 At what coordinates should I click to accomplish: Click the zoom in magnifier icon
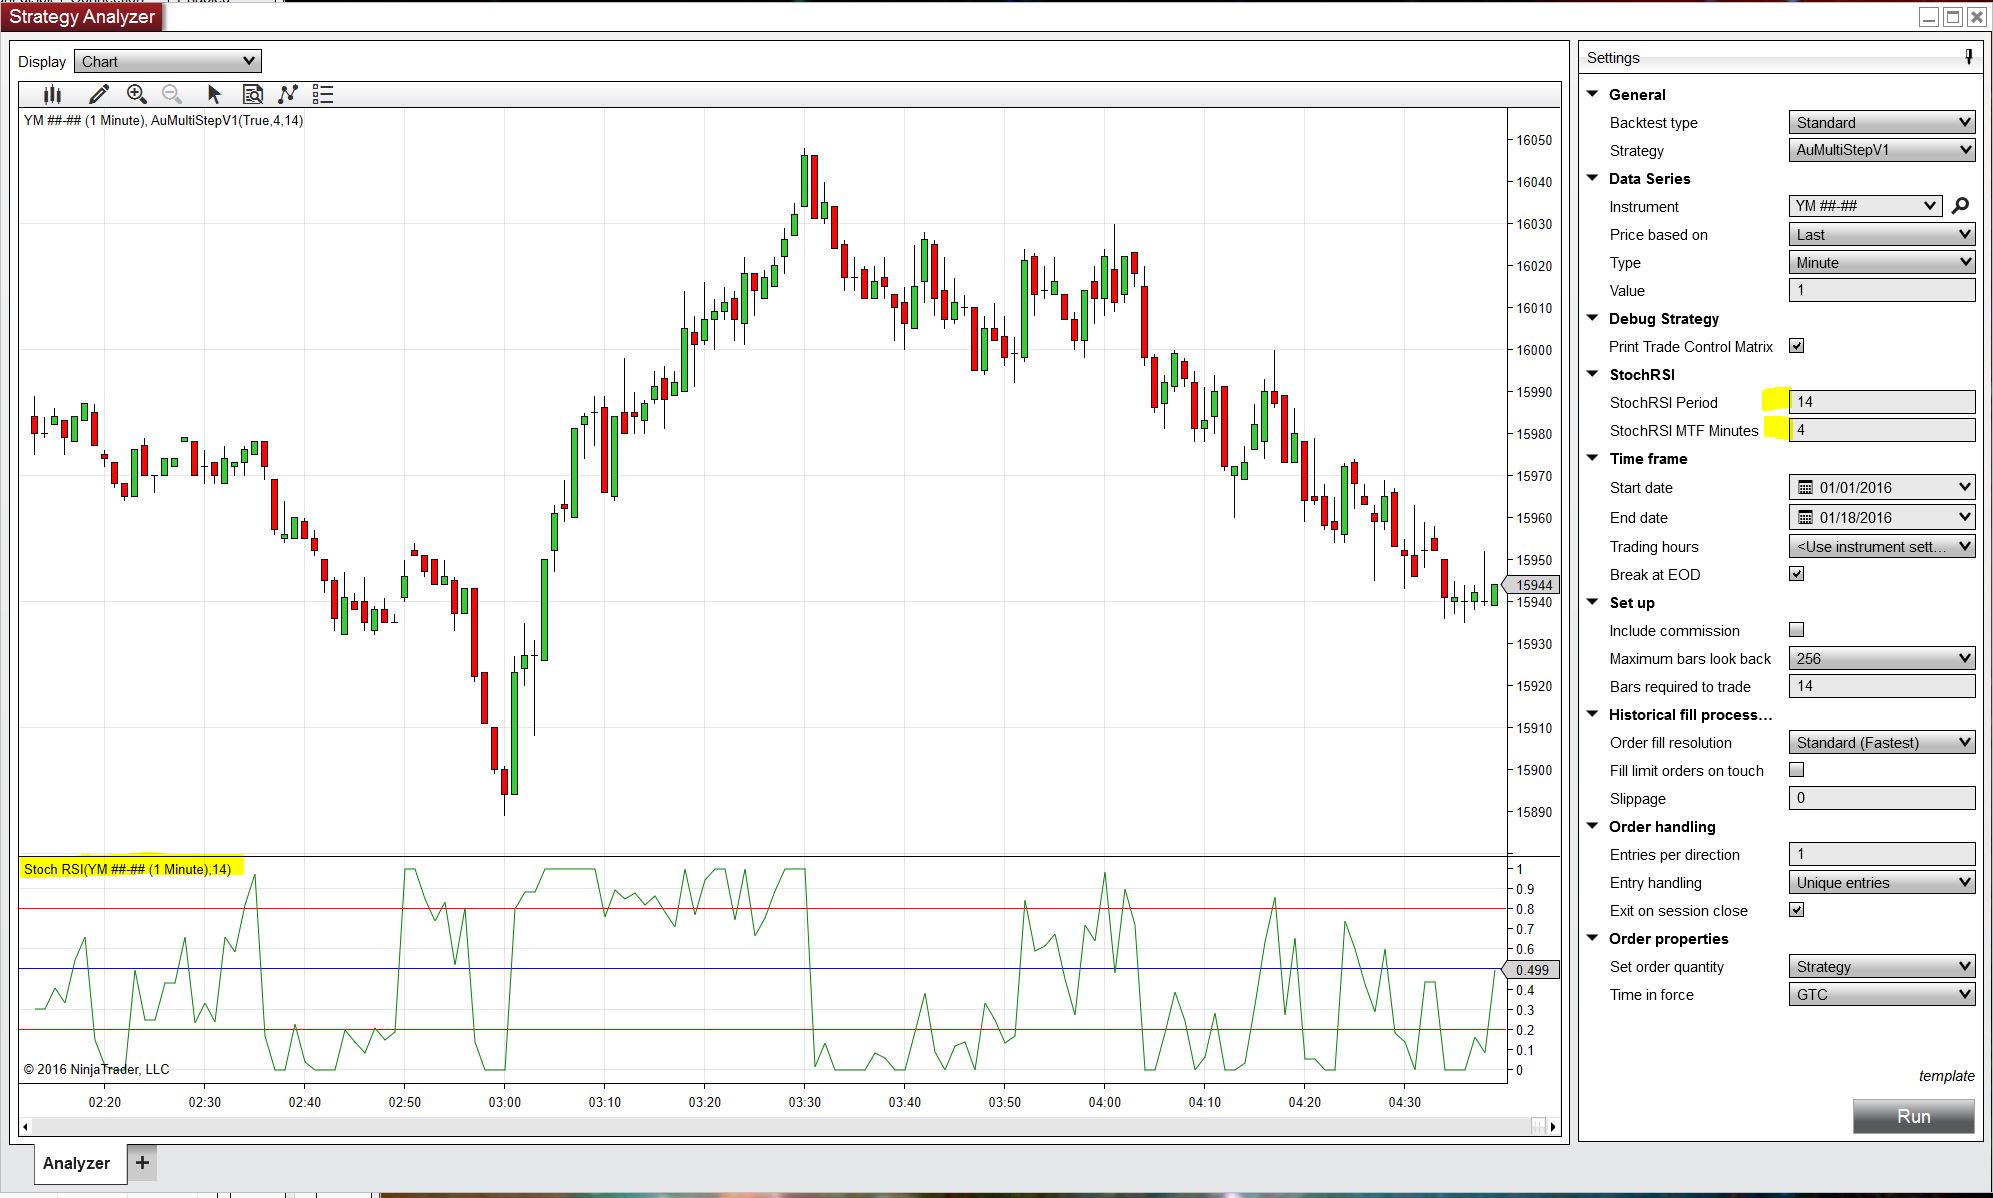(137, 94)
